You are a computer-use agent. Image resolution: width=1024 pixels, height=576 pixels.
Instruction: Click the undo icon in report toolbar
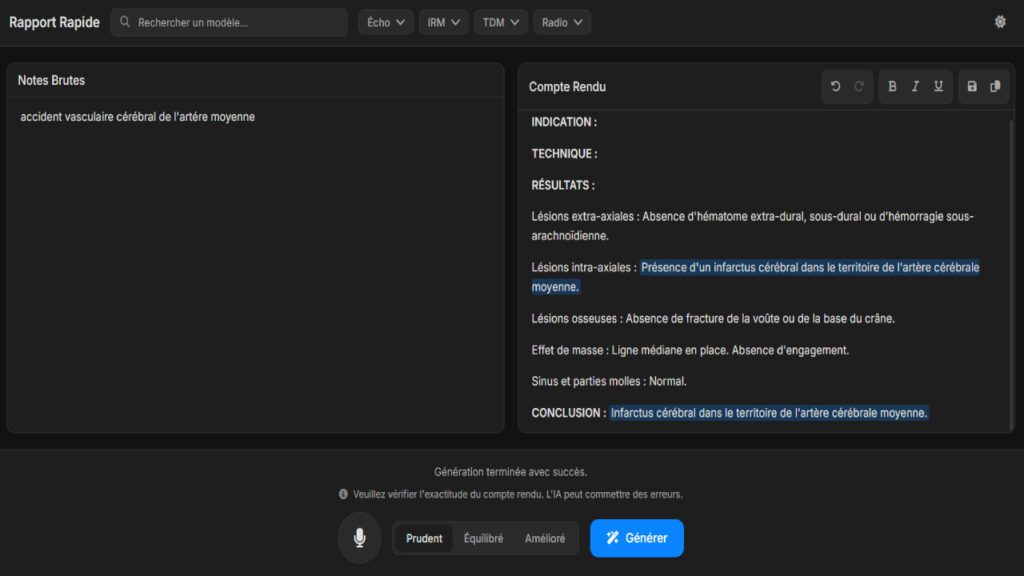[x=836, y=87]
